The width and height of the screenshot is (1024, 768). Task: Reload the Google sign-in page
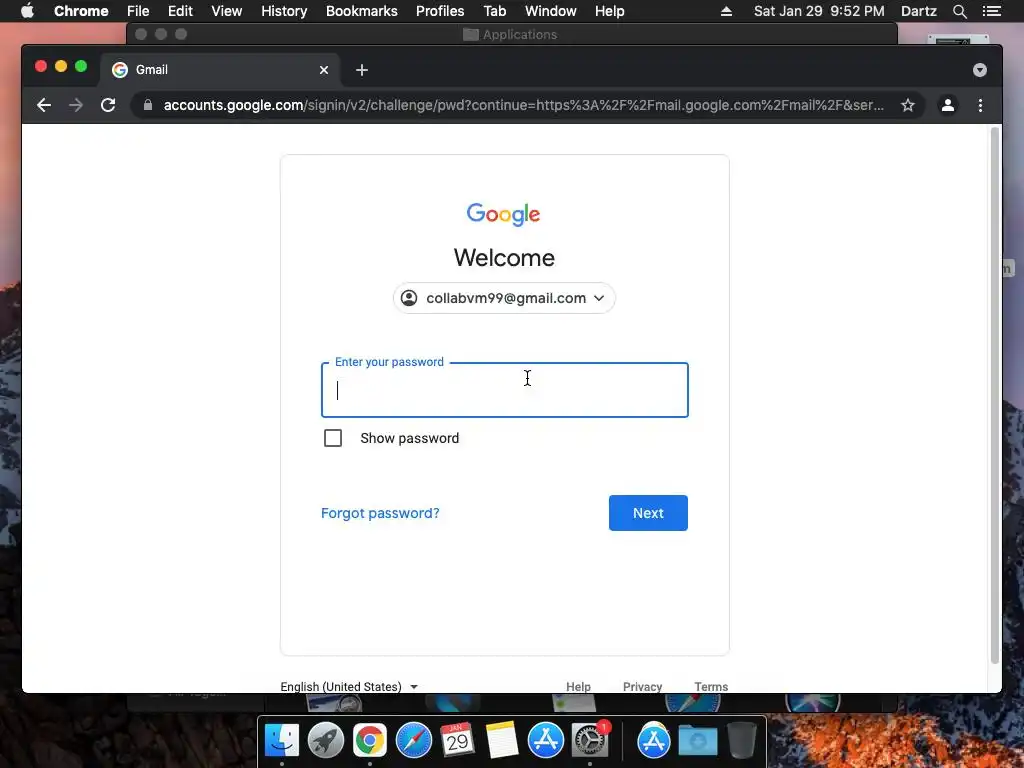point(108,105)
